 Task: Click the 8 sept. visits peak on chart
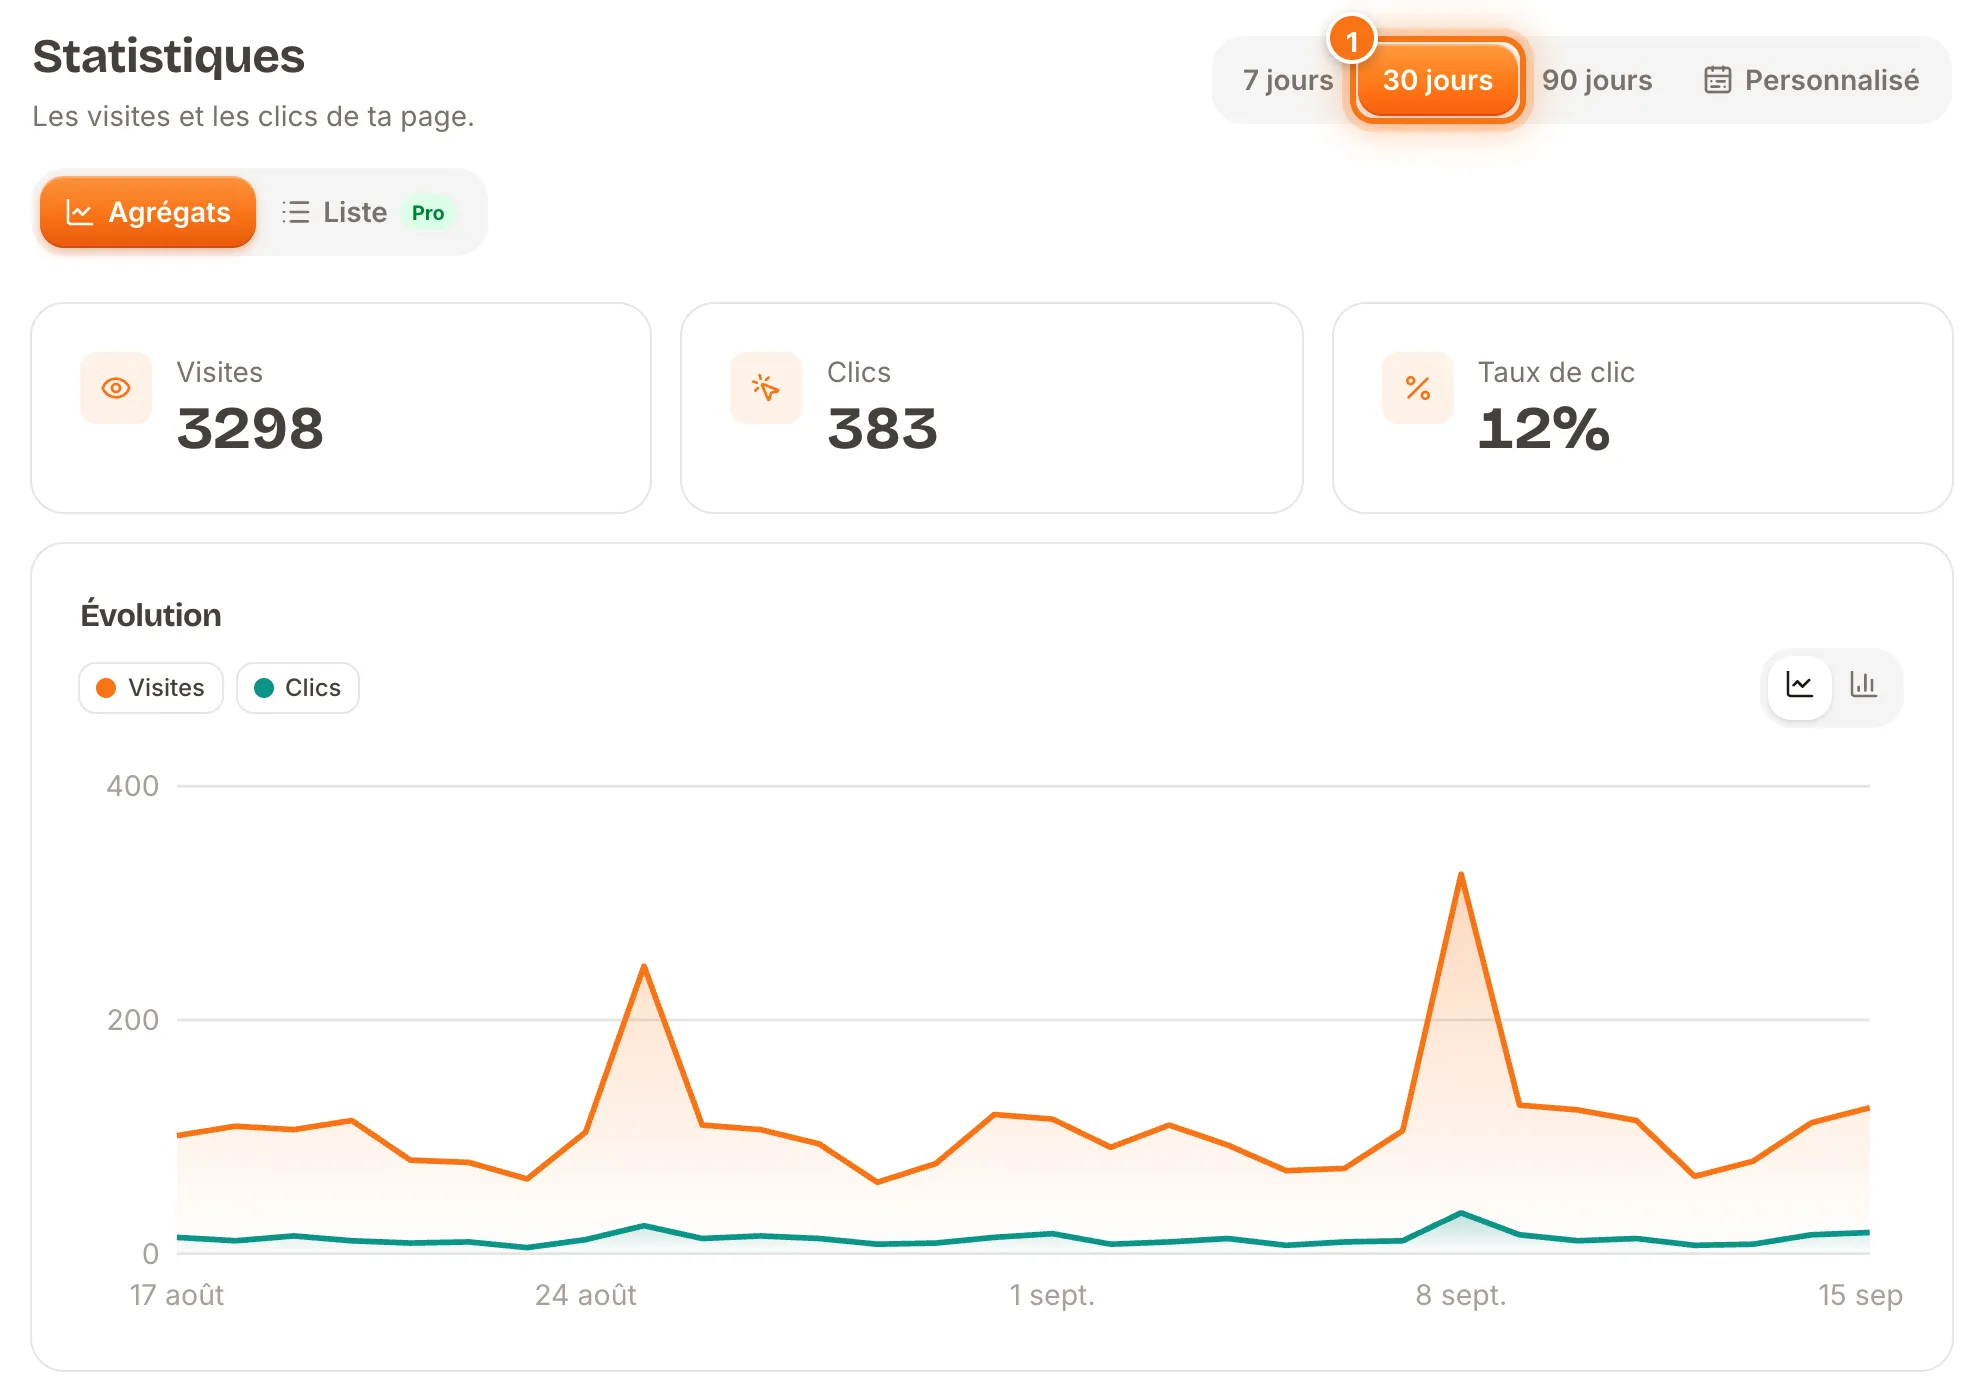(x=1461, y=875)
